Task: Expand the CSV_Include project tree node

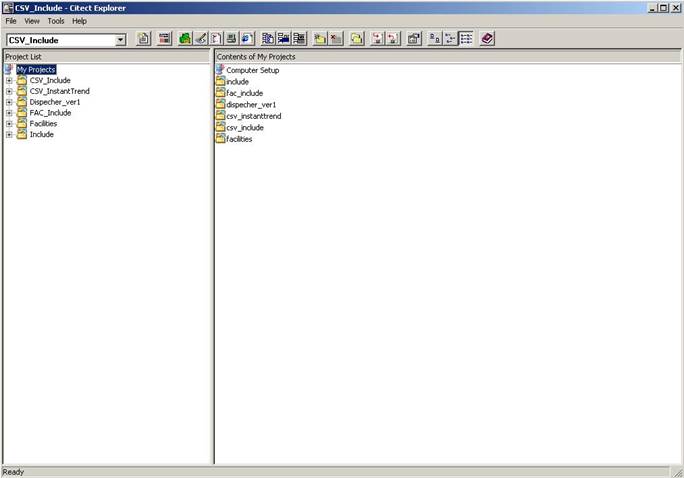Action: click(x=9, y=80)
